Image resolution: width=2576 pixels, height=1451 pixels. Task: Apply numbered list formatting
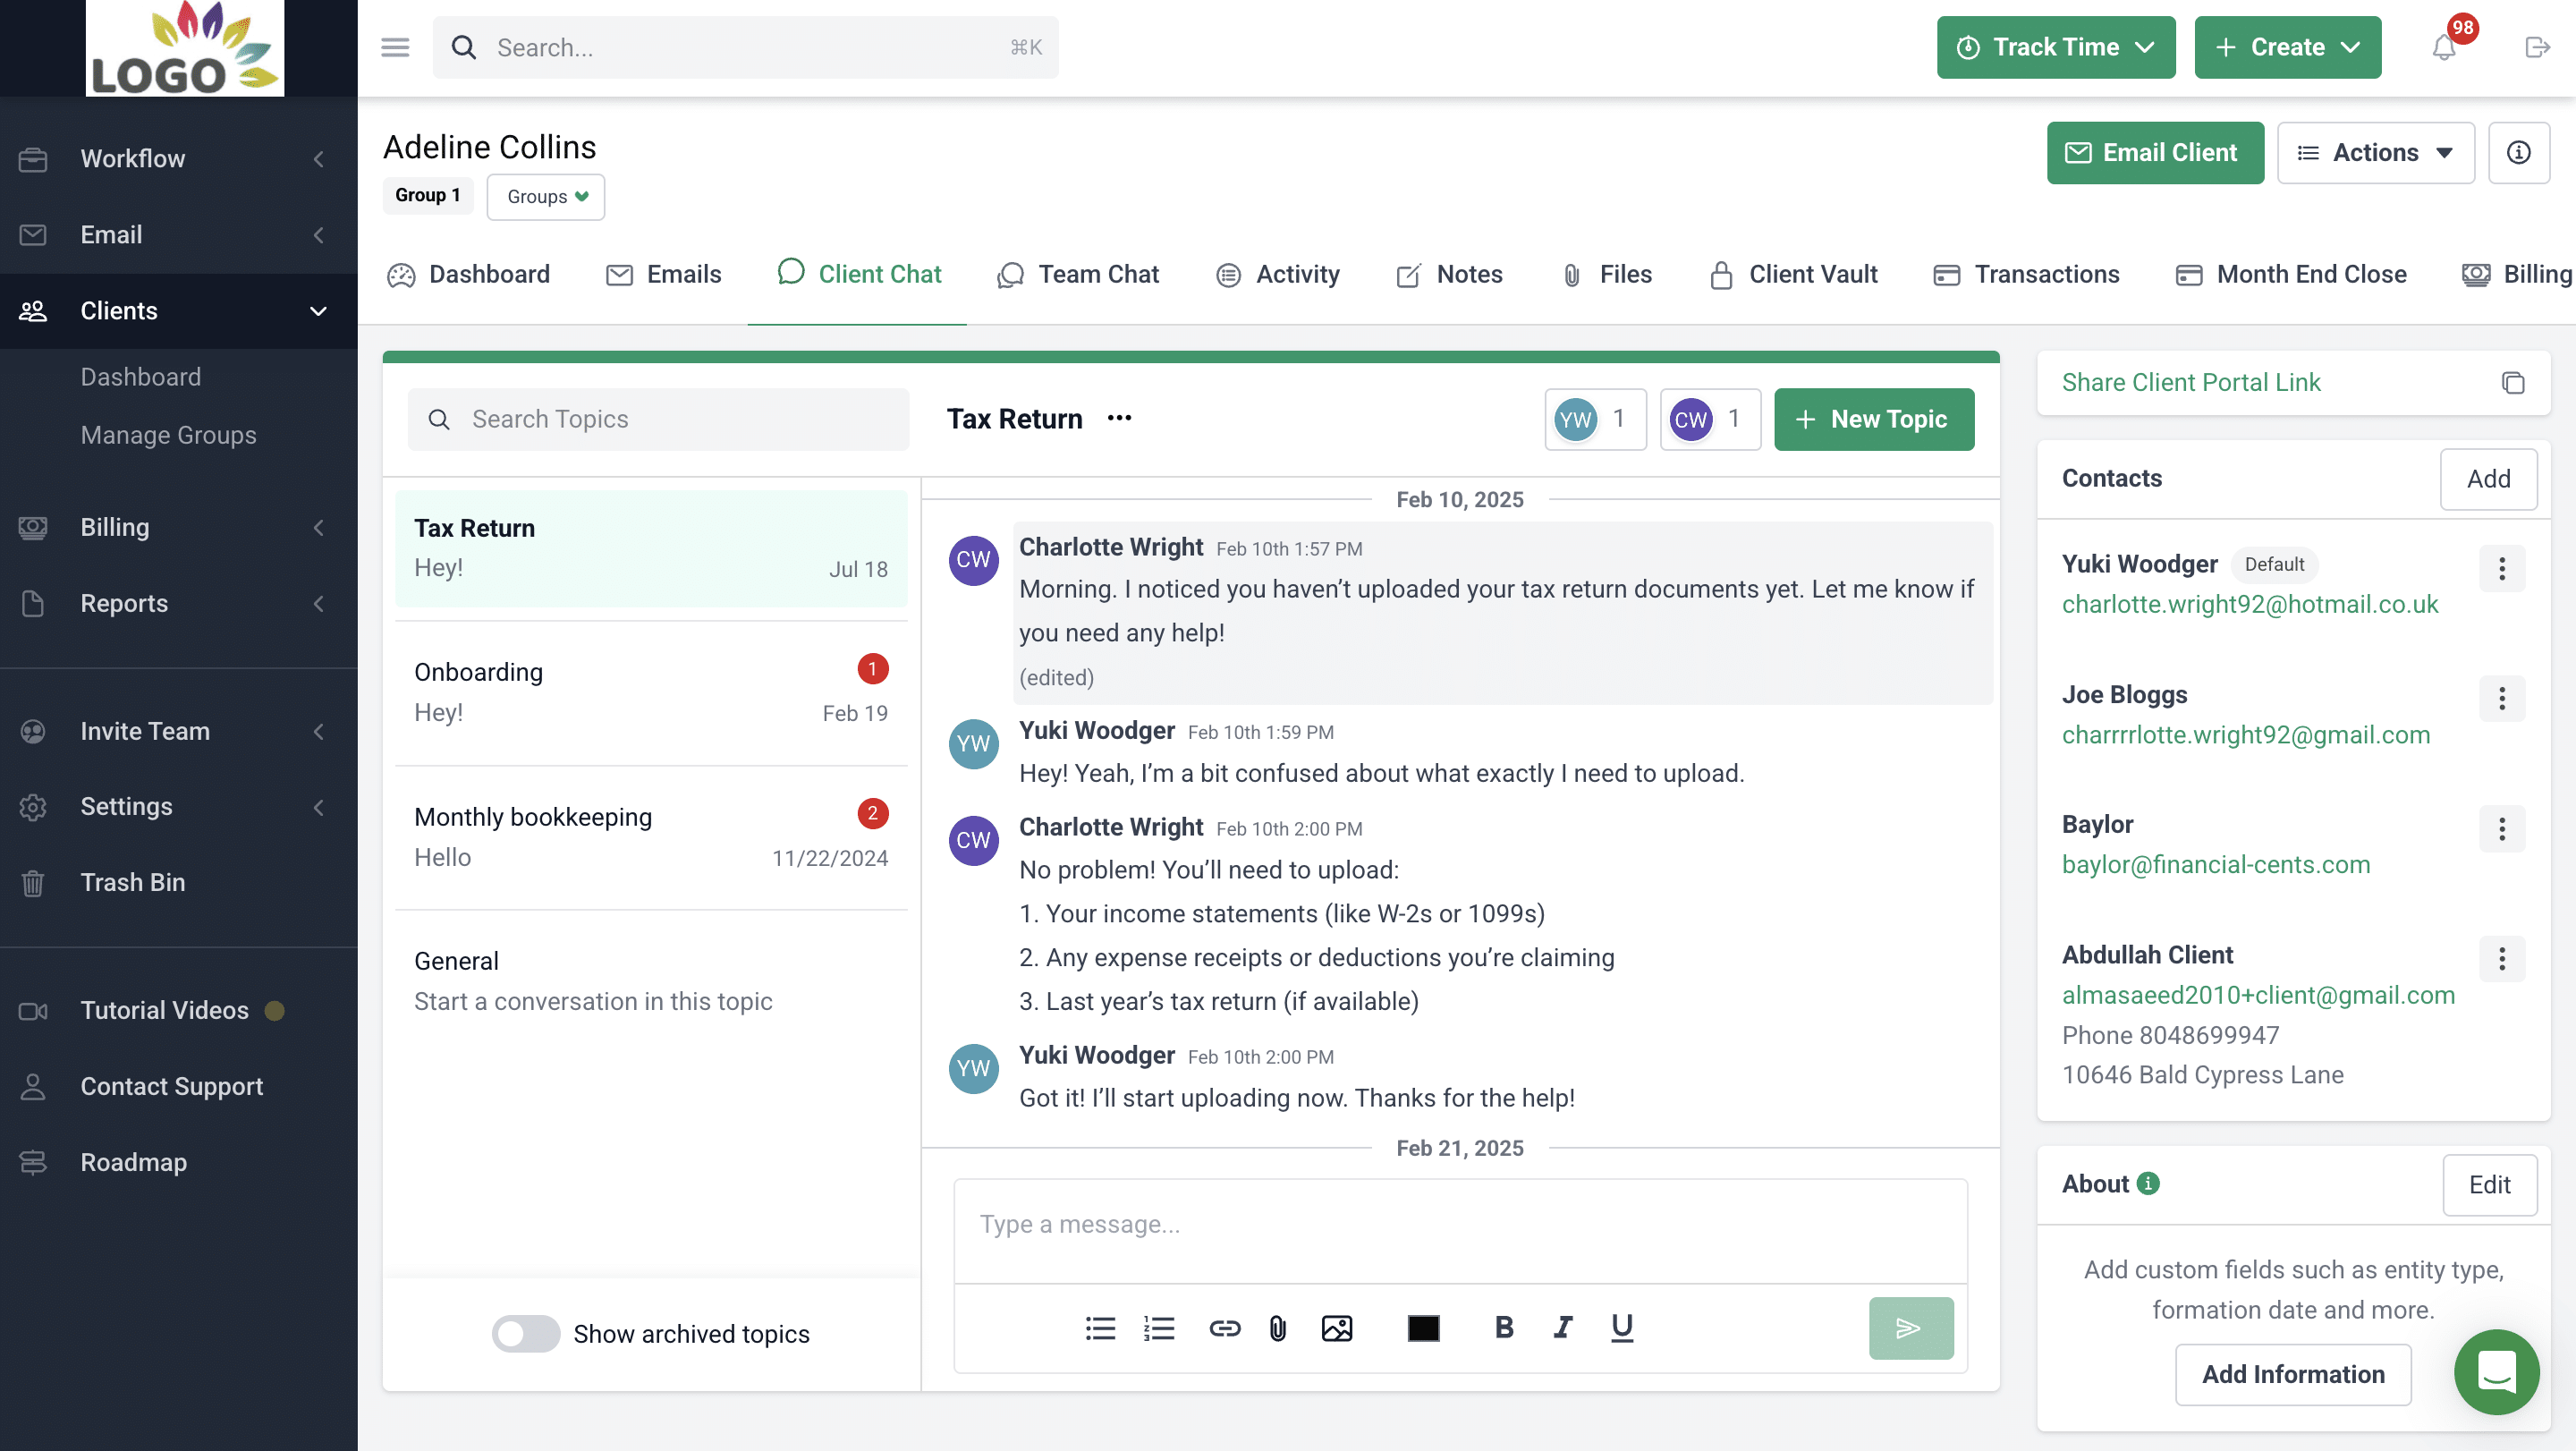click(1160, 1328)
